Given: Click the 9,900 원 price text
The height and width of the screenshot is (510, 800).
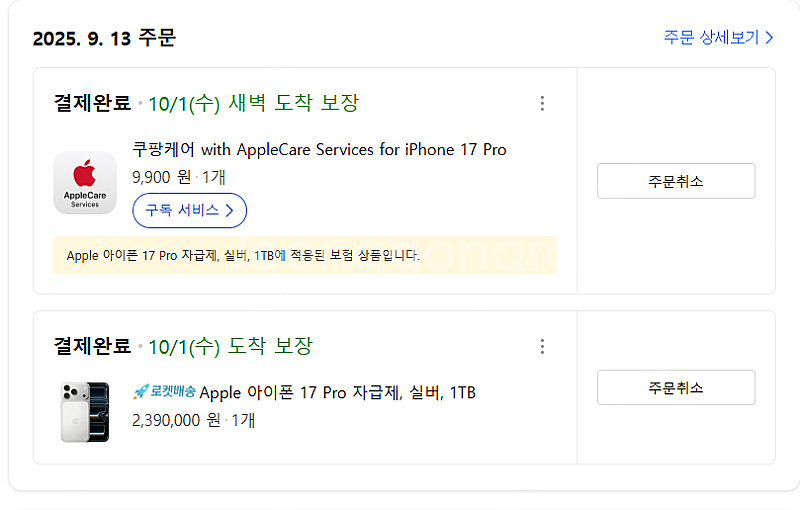Looking at the screenshot, I should coord(161,176).
